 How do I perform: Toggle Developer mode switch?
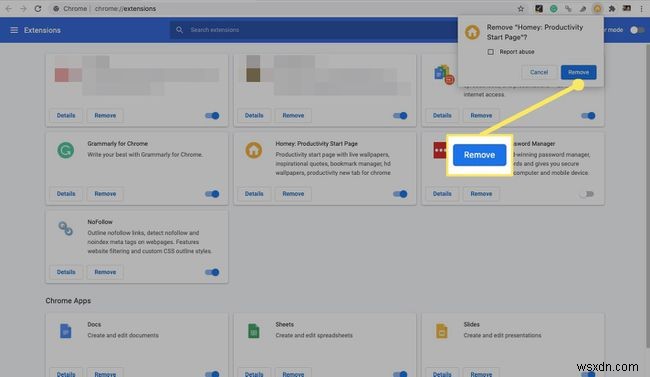[637, 30]
